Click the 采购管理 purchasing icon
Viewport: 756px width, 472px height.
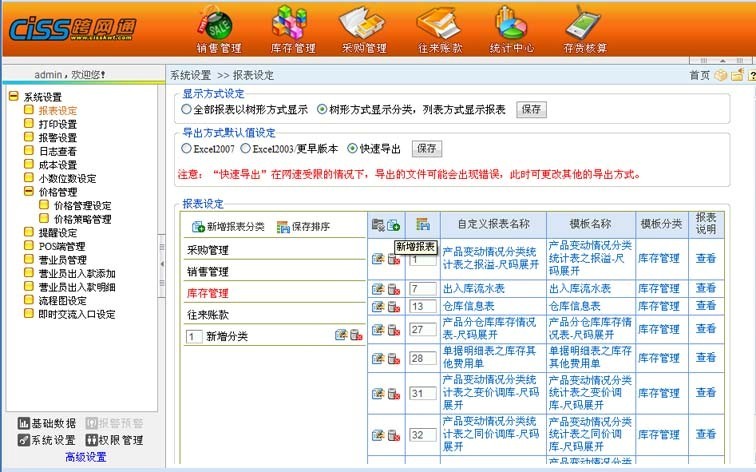click(362, 22)
